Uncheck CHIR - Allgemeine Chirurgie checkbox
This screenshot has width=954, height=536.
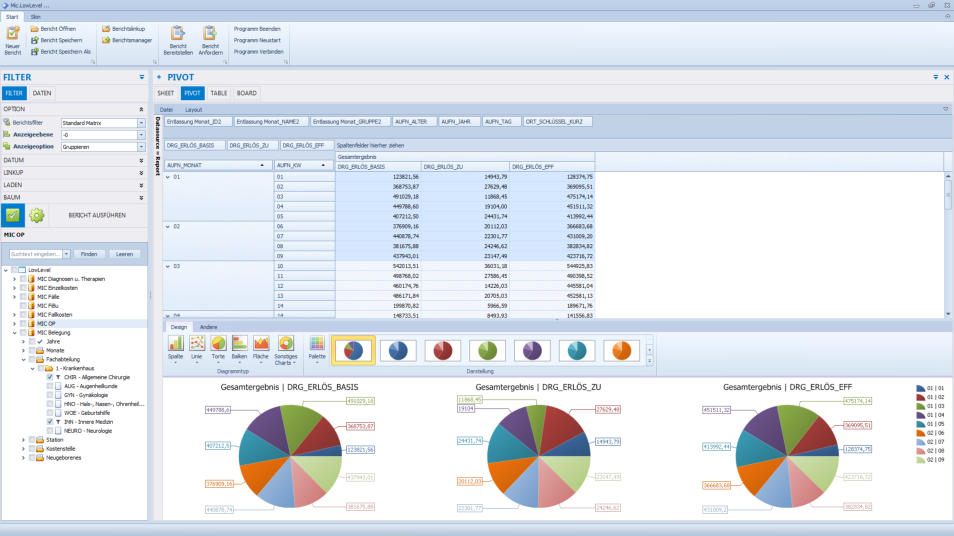click(50, 377)
